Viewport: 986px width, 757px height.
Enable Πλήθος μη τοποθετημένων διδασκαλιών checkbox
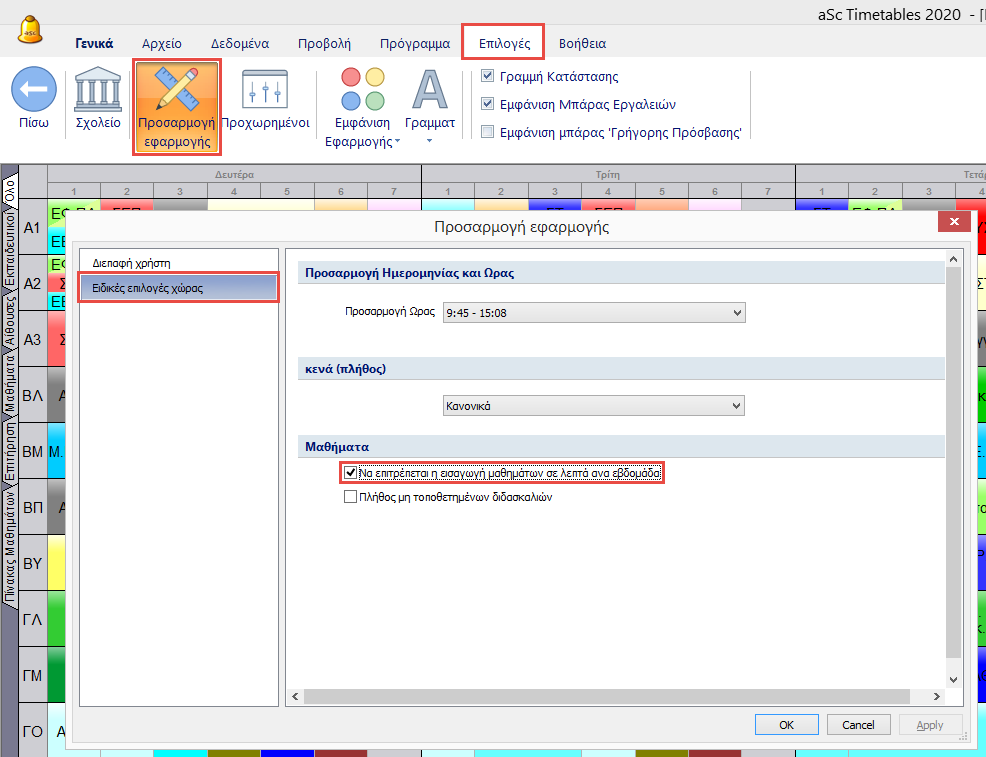click(x=350, y=496)
